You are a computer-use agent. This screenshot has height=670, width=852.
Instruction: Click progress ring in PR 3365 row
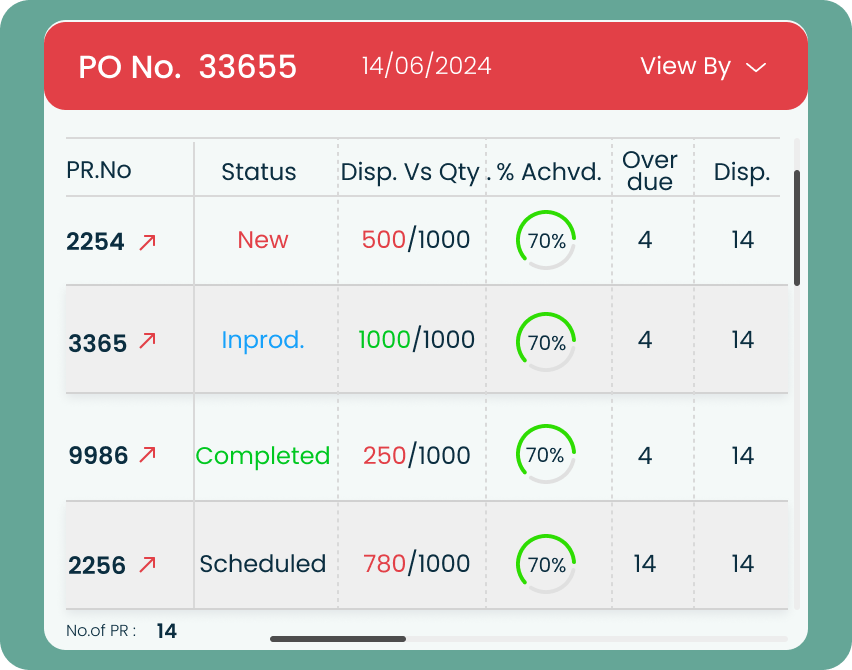tap(546, 342)
